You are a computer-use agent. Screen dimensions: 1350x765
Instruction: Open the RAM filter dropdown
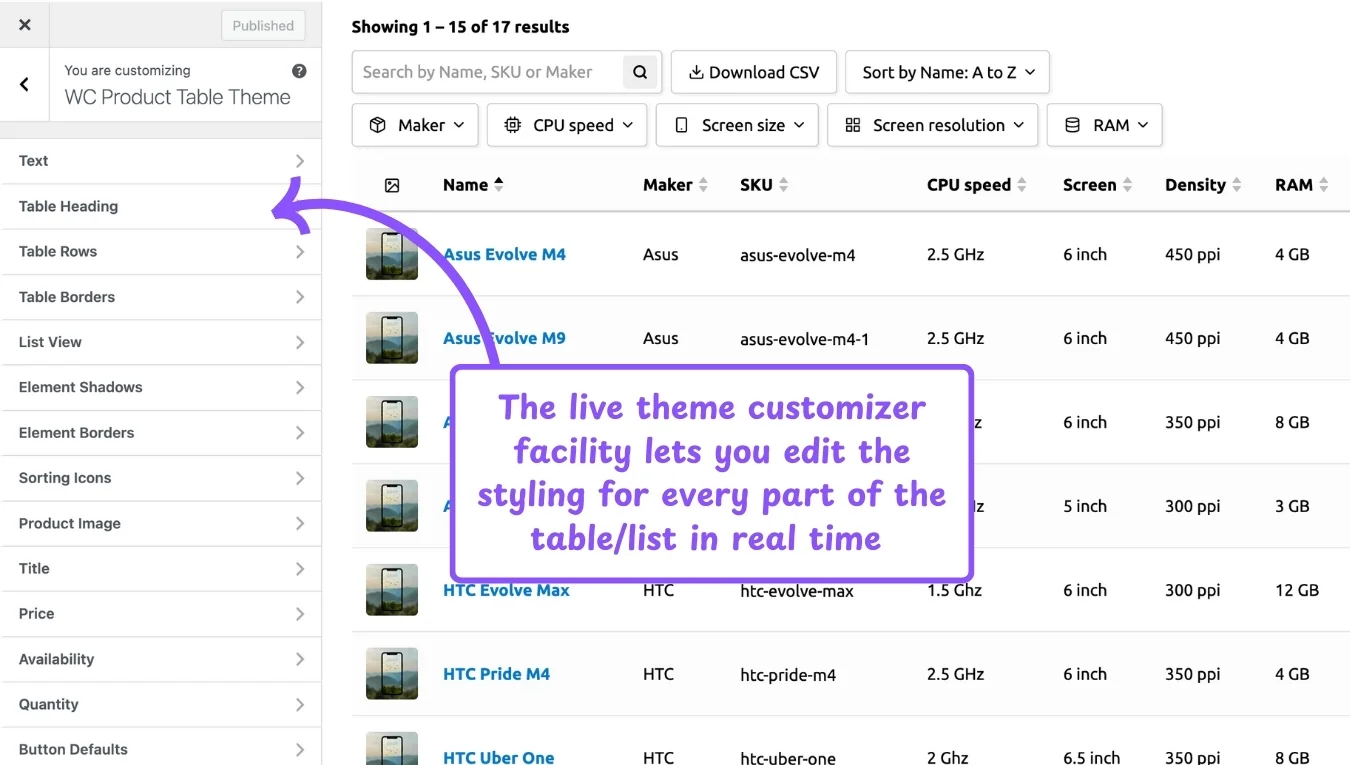pyautogui.click(x=1104, y=125)
